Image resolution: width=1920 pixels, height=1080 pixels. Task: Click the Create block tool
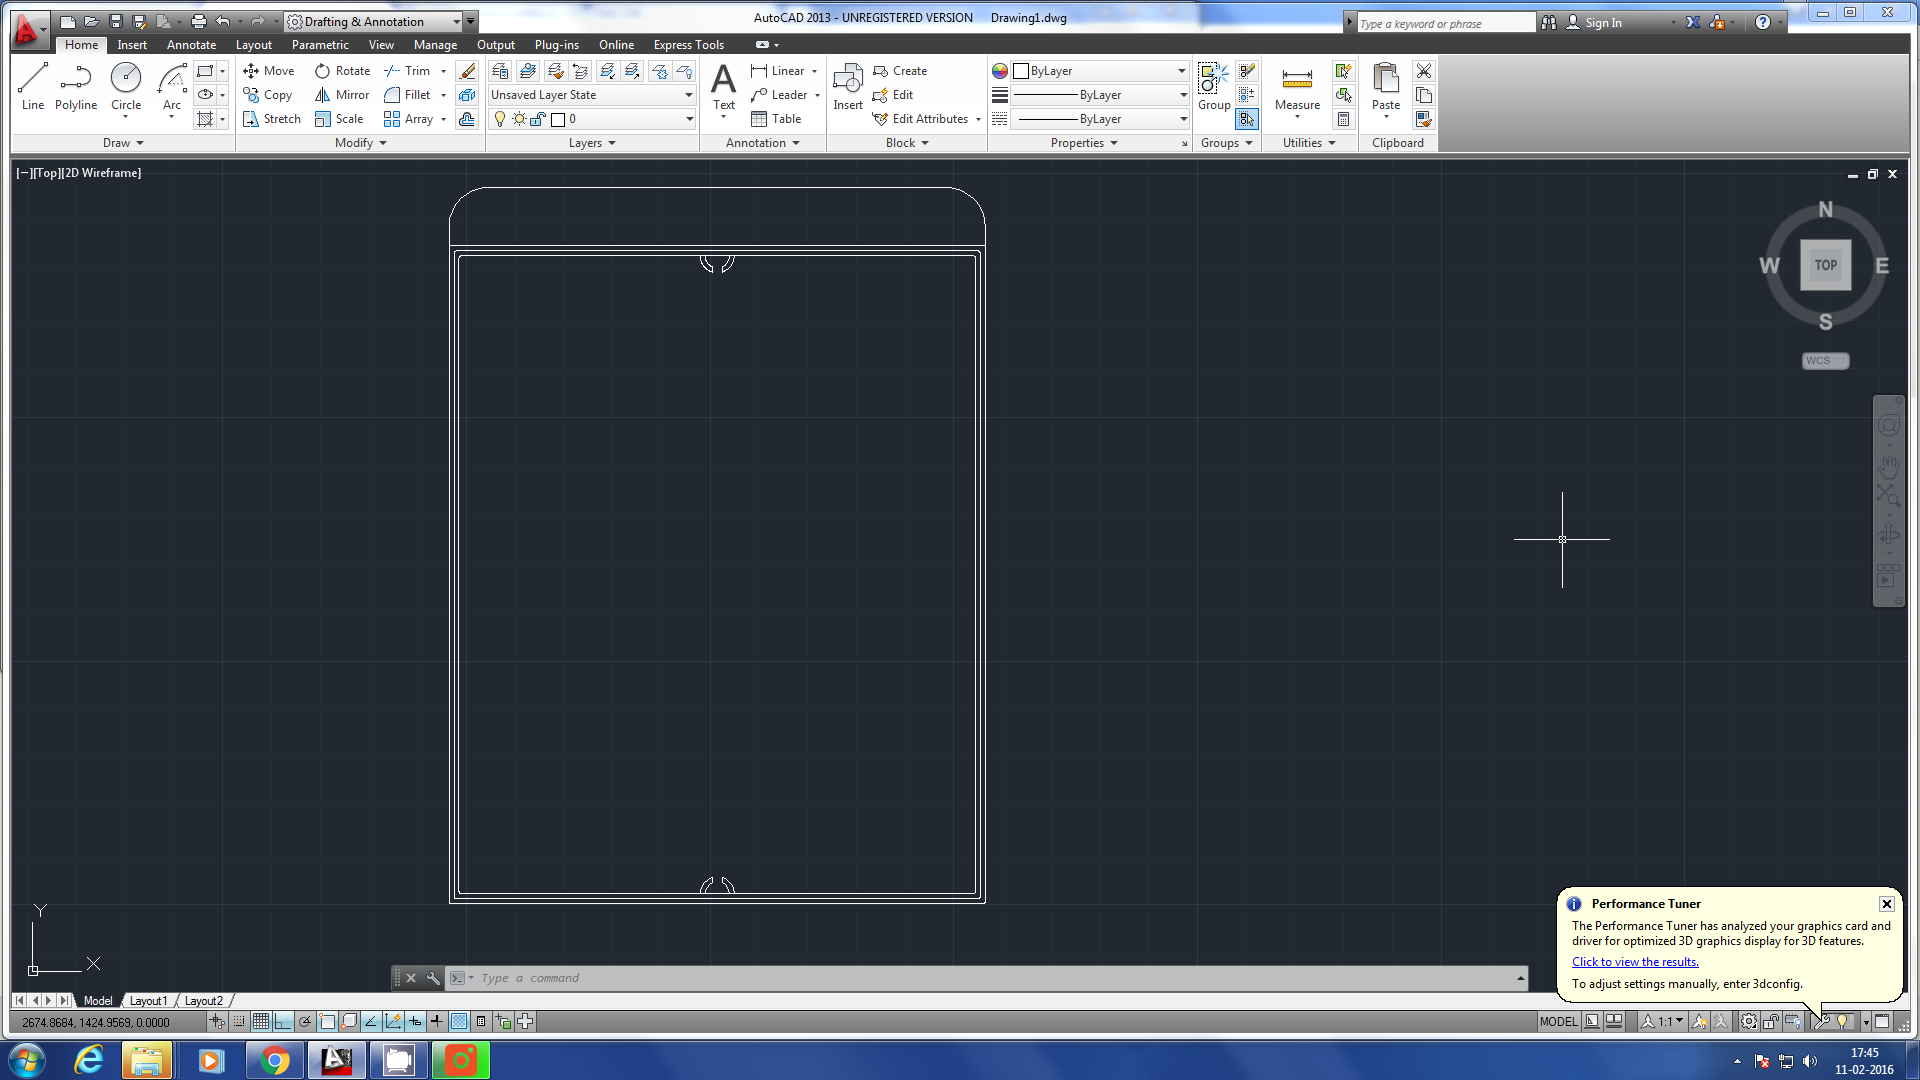[x=900, y=71]
